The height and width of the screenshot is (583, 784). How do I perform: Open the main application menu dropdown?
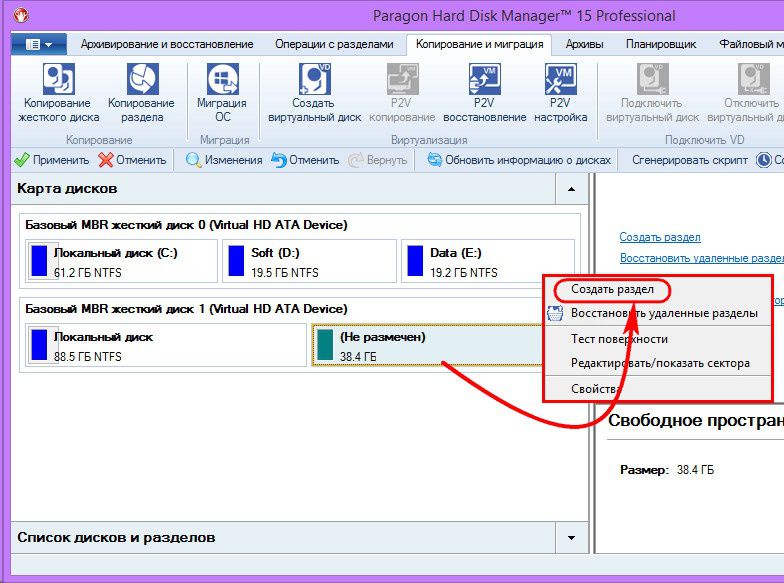coord(39,44)
